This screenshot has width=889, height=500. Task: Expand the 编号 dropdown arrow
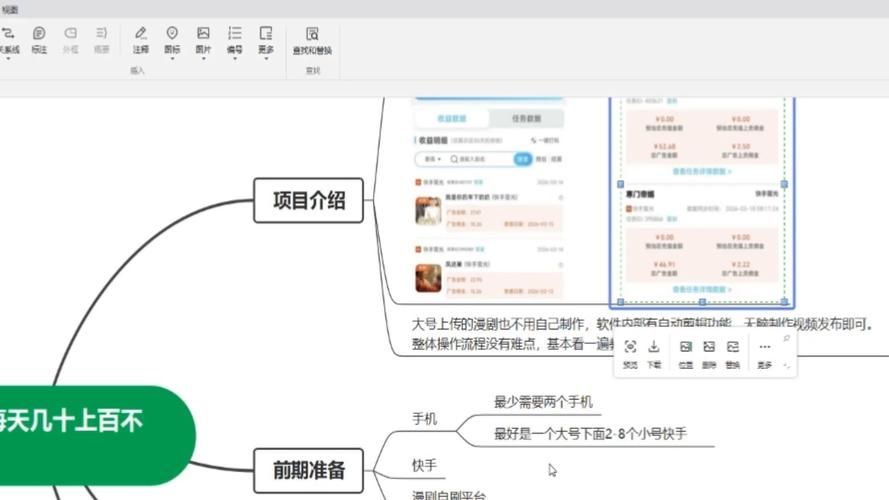click(x=235, y=58)
